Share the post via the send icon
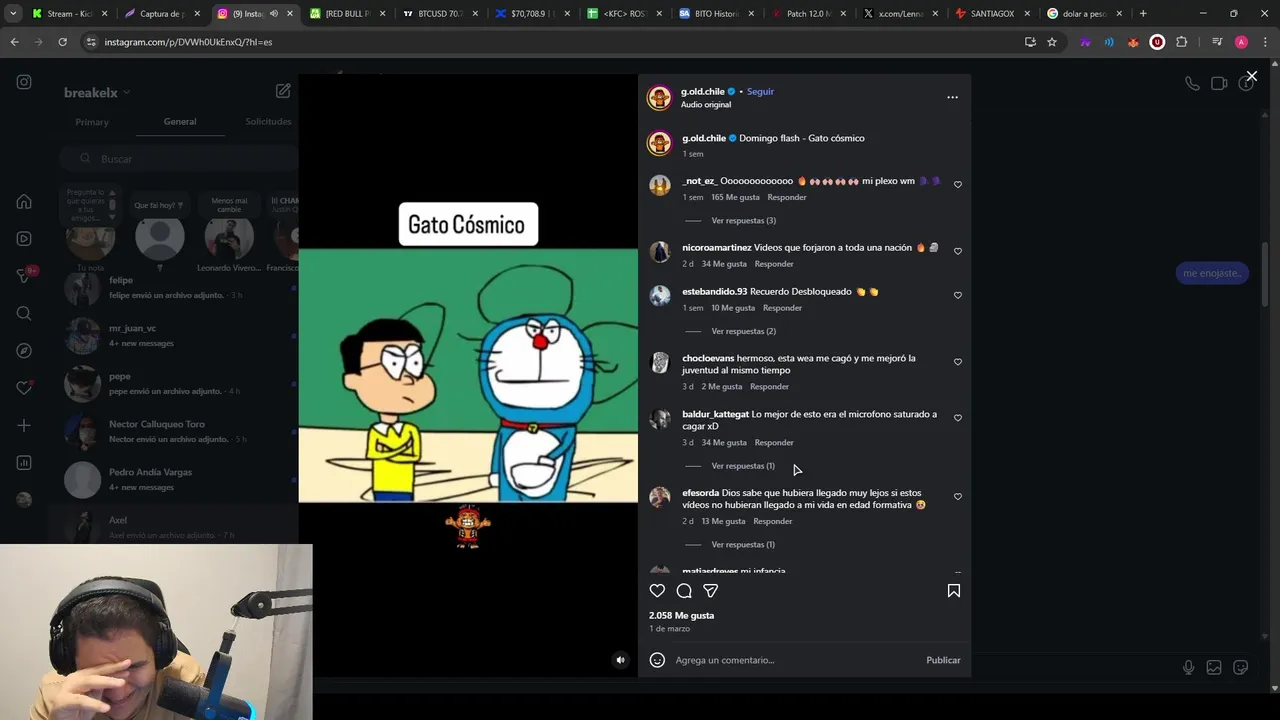This screenshot has height=720, width=1280. [x=710, y=591]
